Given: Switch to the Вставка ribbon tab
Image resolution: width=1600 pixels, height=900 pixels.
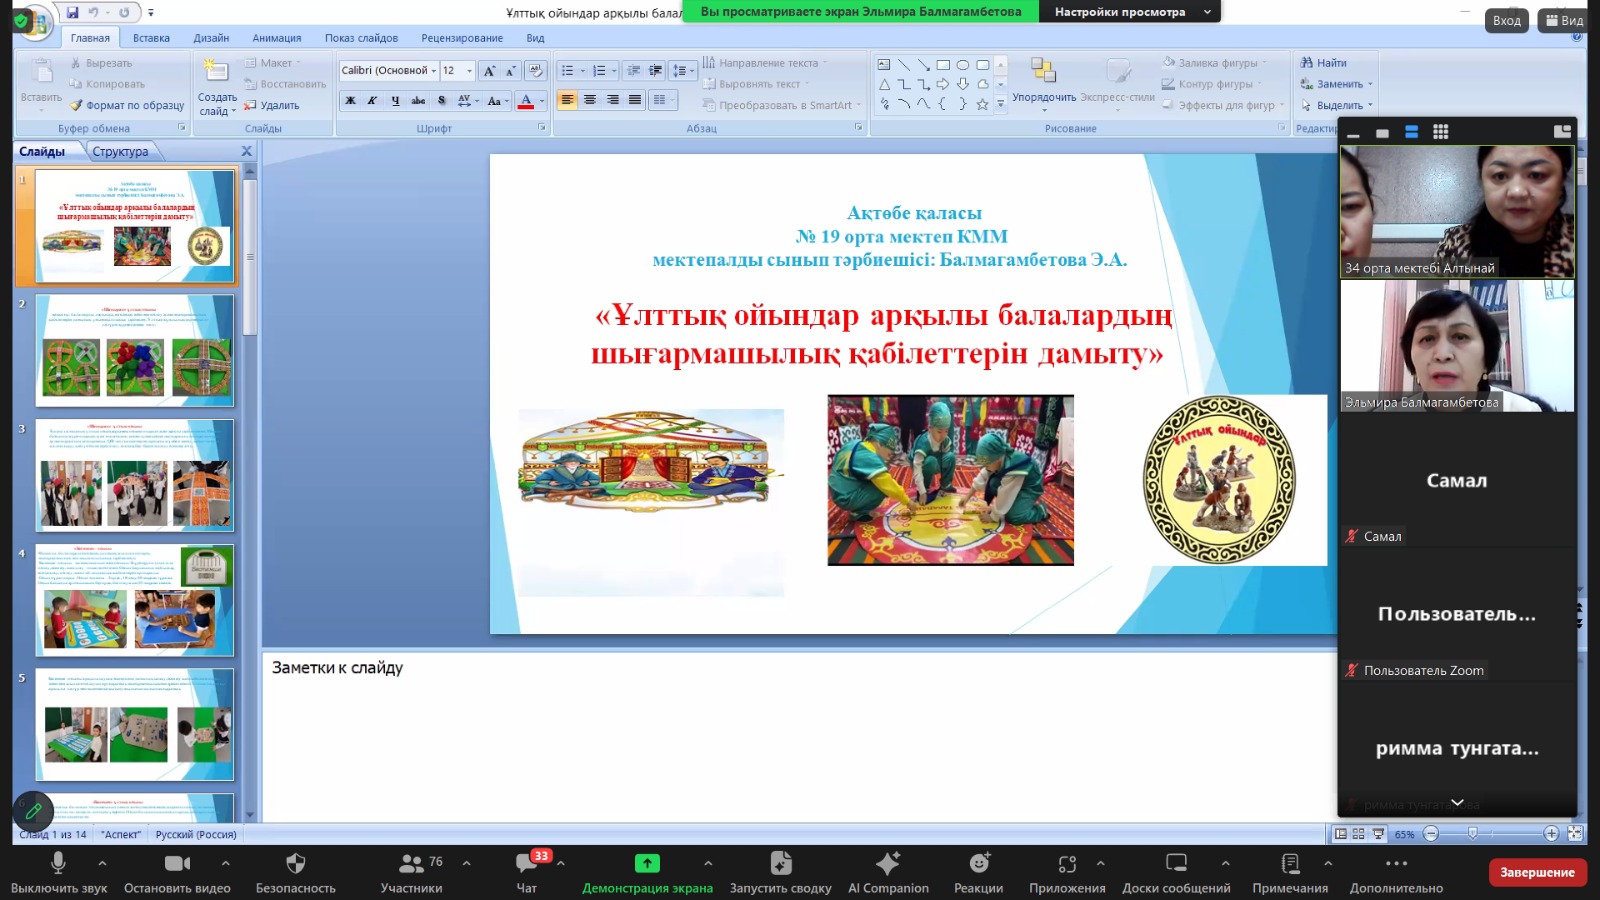Looking at the screenshot, I should tap(151, 38).
